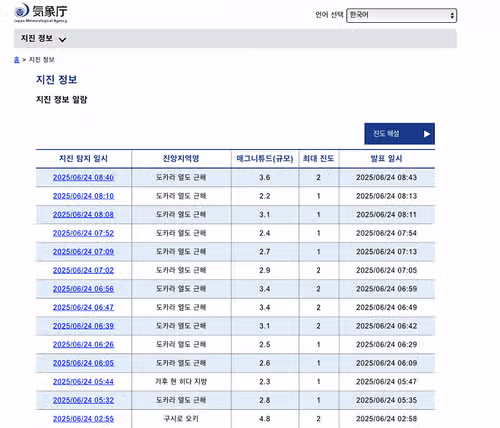The height and width of the screenshot is (428, 500).
Task: Open the 2025/06/24 07:09 earthquake details
Action: 83,252
